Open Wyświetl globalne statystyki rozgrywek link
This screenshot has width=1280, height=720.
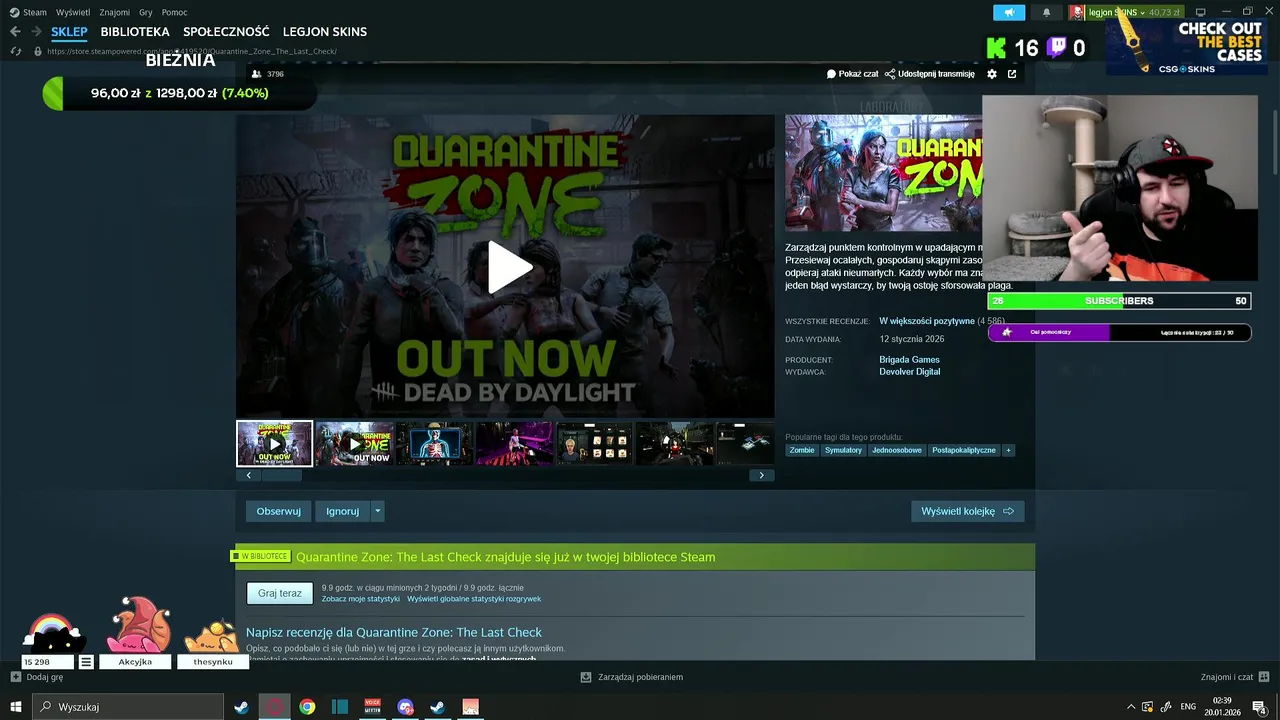(474, 599)
